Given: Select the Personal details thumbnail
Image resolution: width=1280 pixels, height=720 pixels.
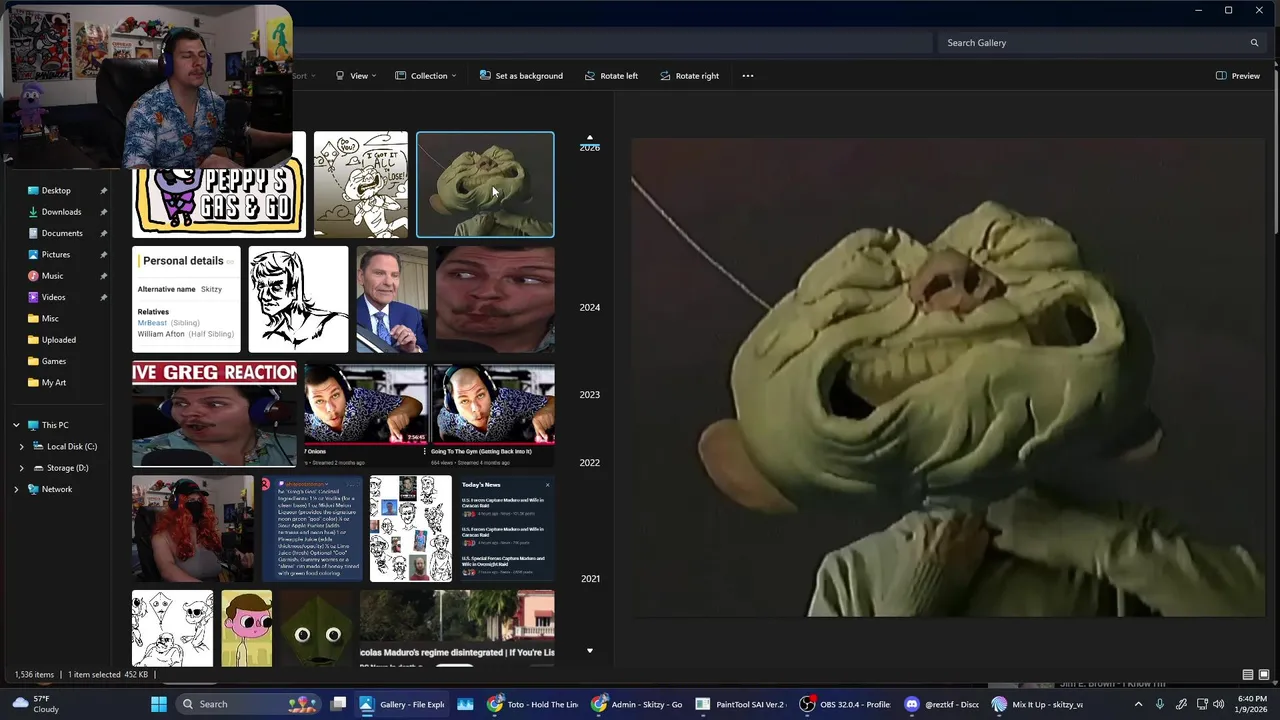Looking at the screenshot, I should coord(186,299).
